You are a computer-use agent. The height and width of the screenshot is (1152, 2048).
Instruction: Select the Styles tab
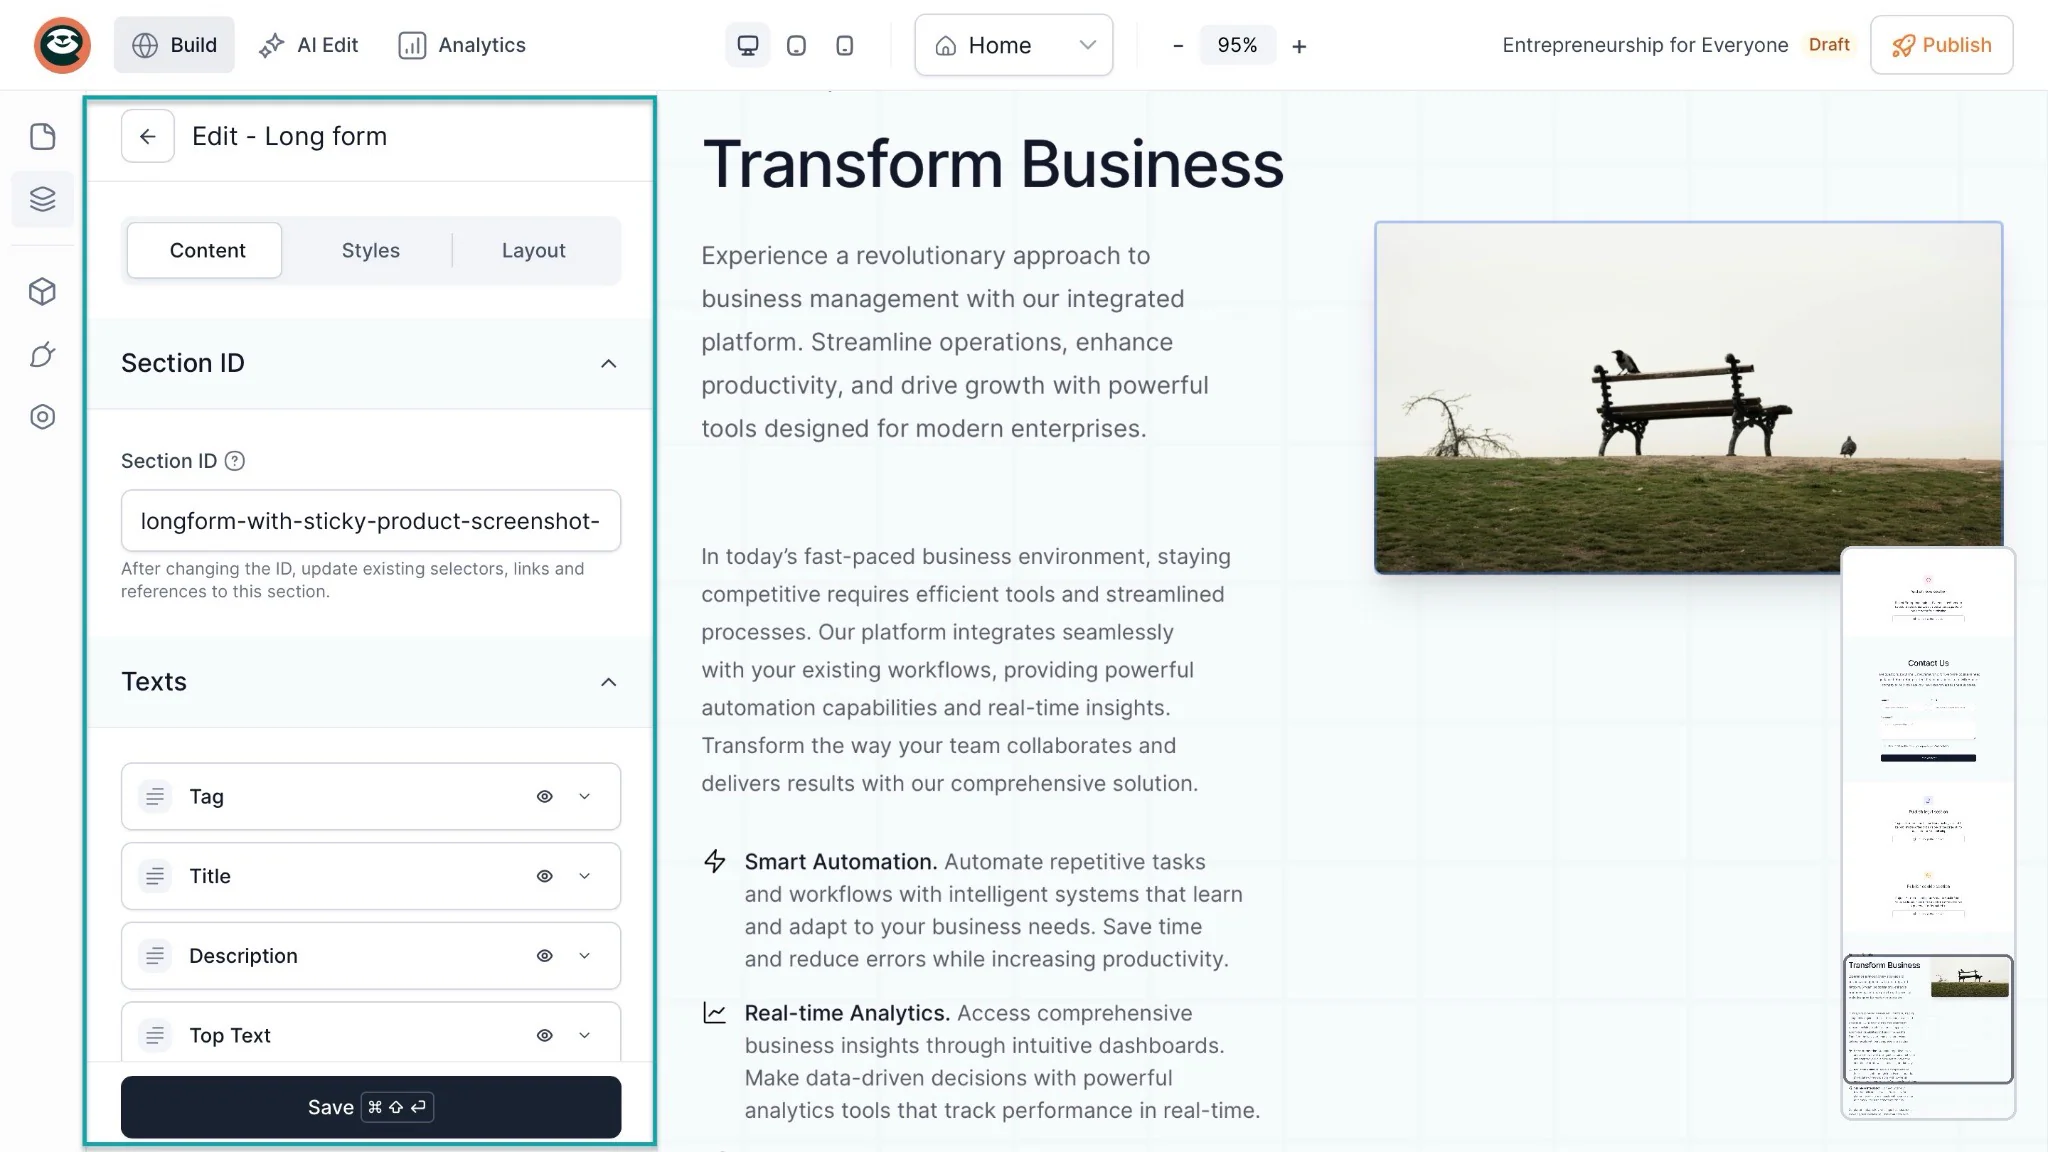[370, 250]
